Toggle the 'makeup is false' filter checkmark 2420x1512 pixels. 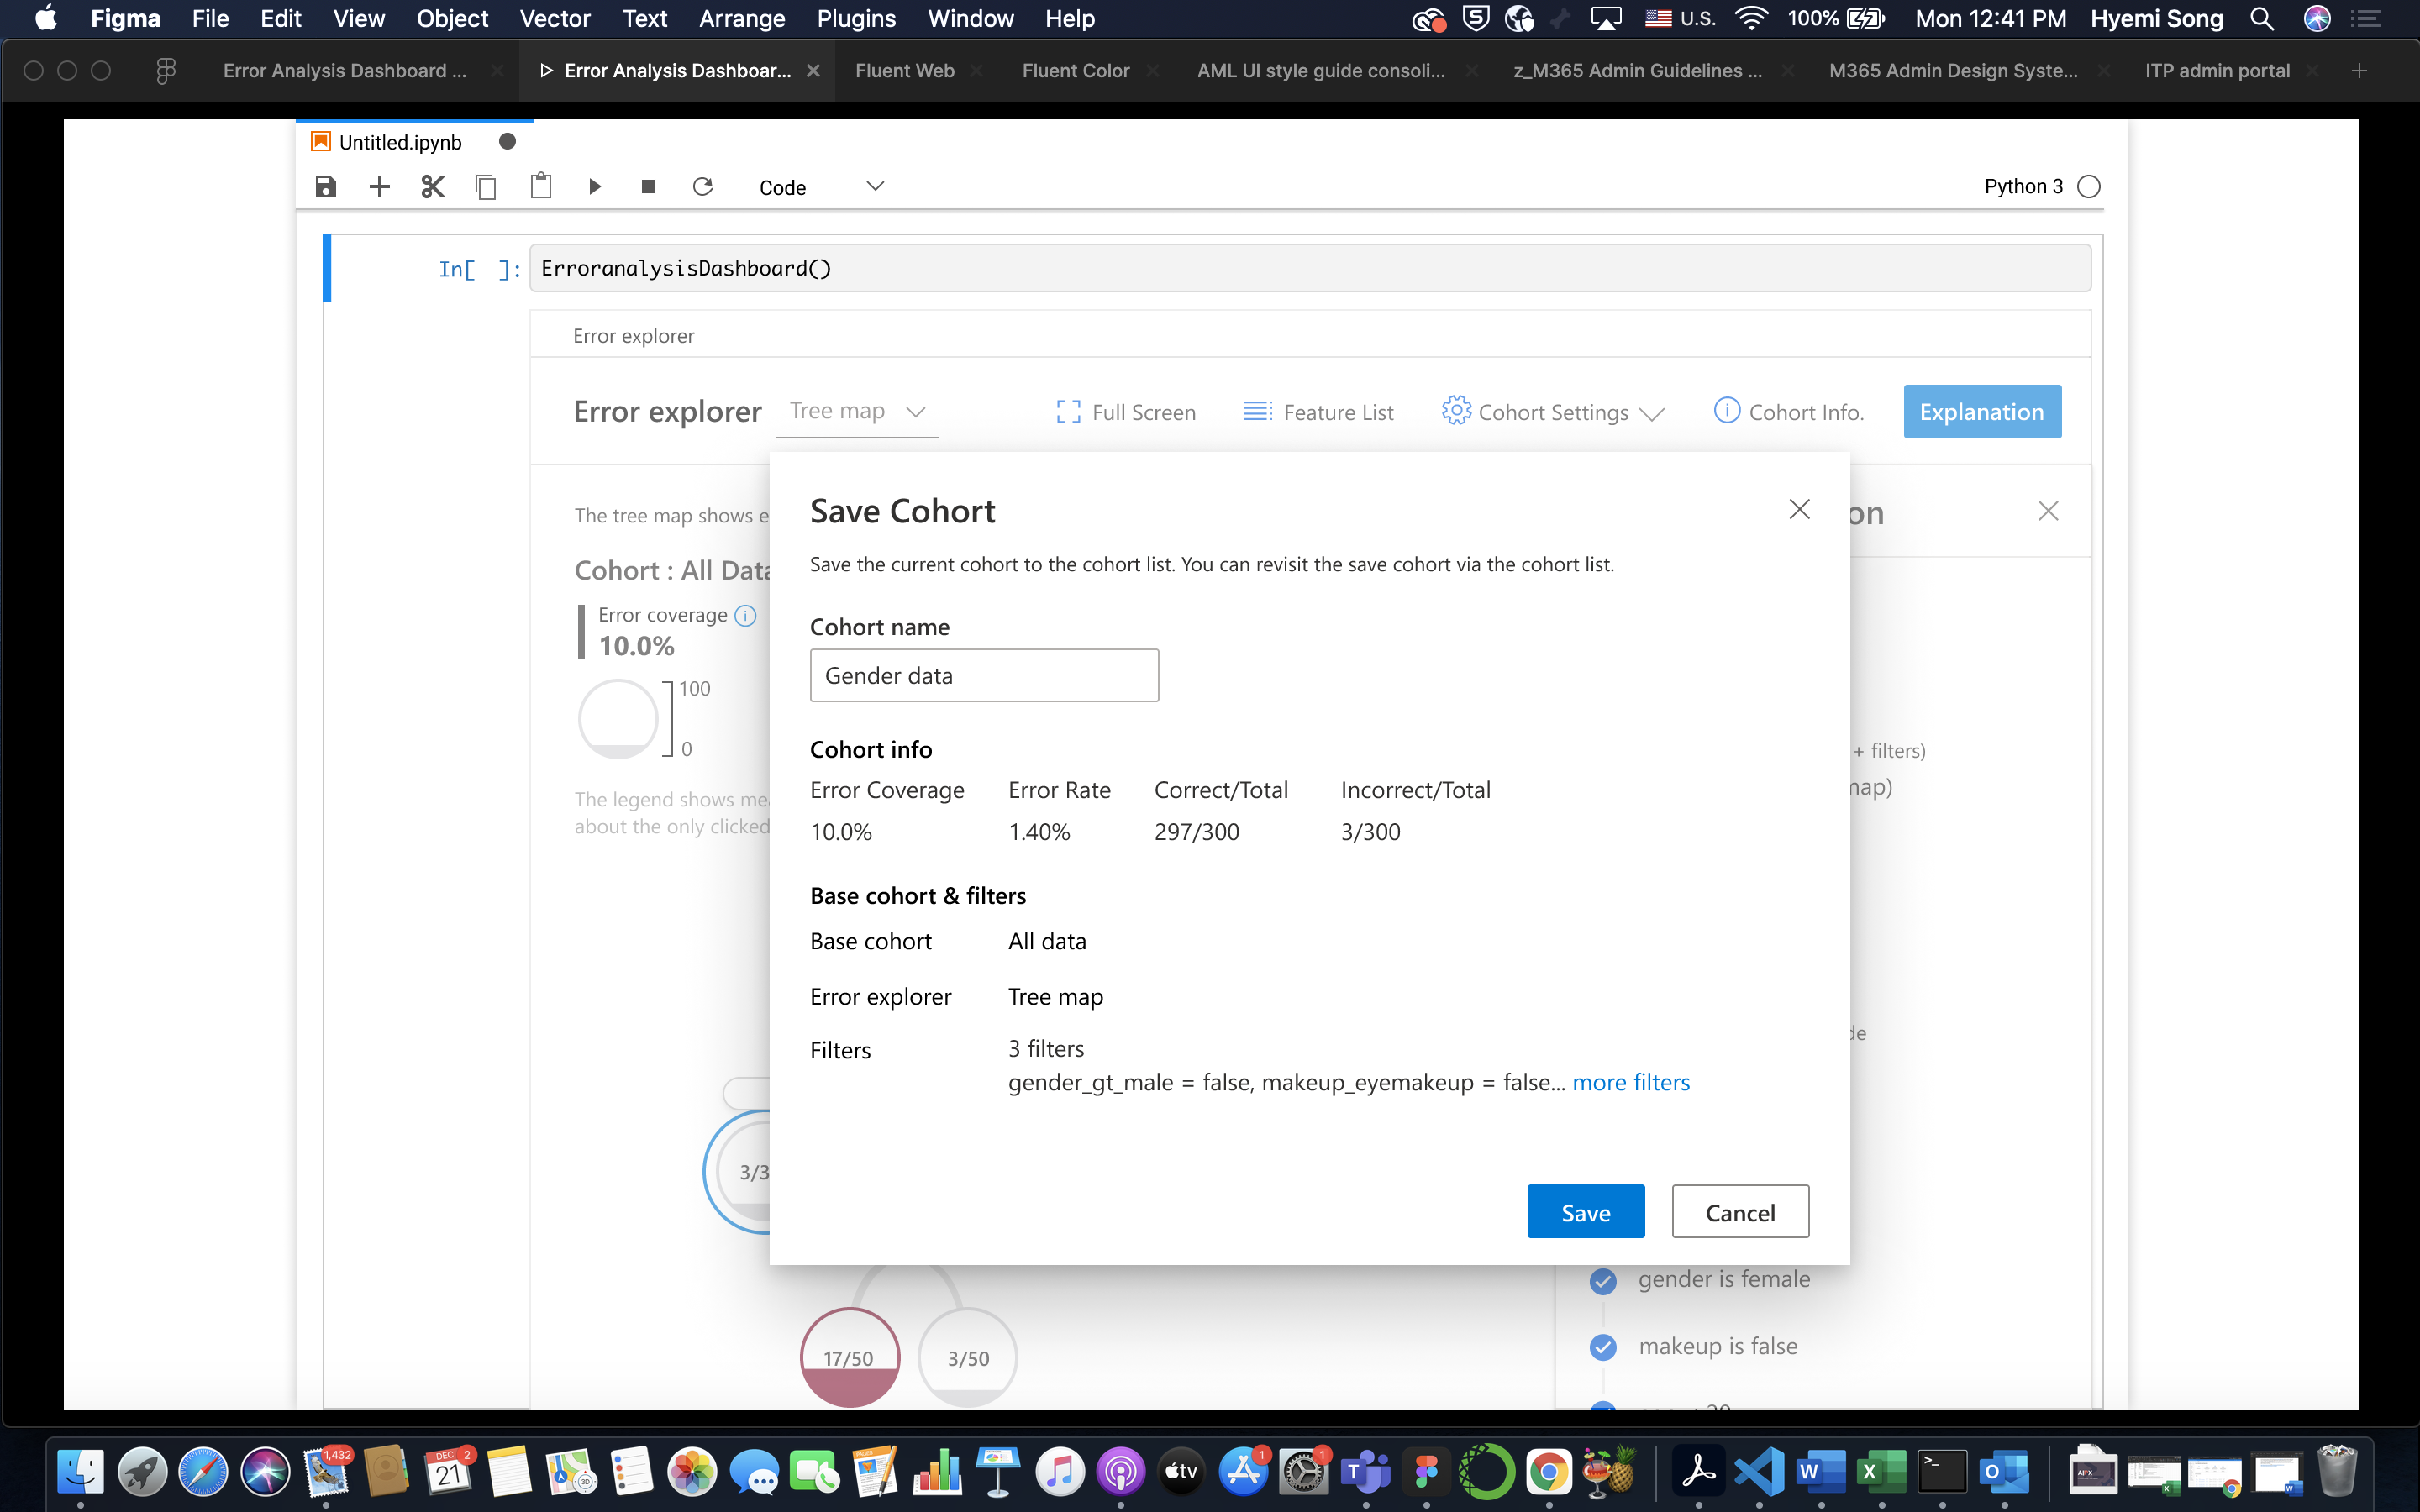(x=1604, y=1346)
